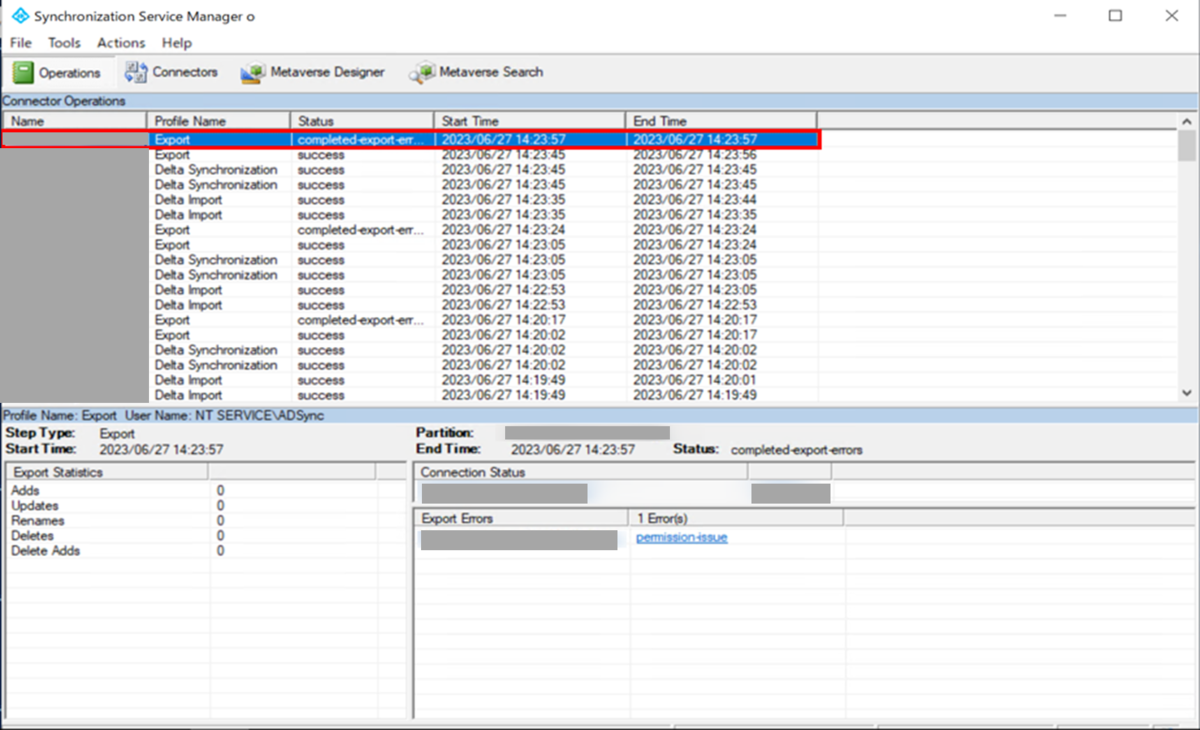Select the Delta Import run ending 14:19:49
The image size is (1200, 730).
pos(411,395)
